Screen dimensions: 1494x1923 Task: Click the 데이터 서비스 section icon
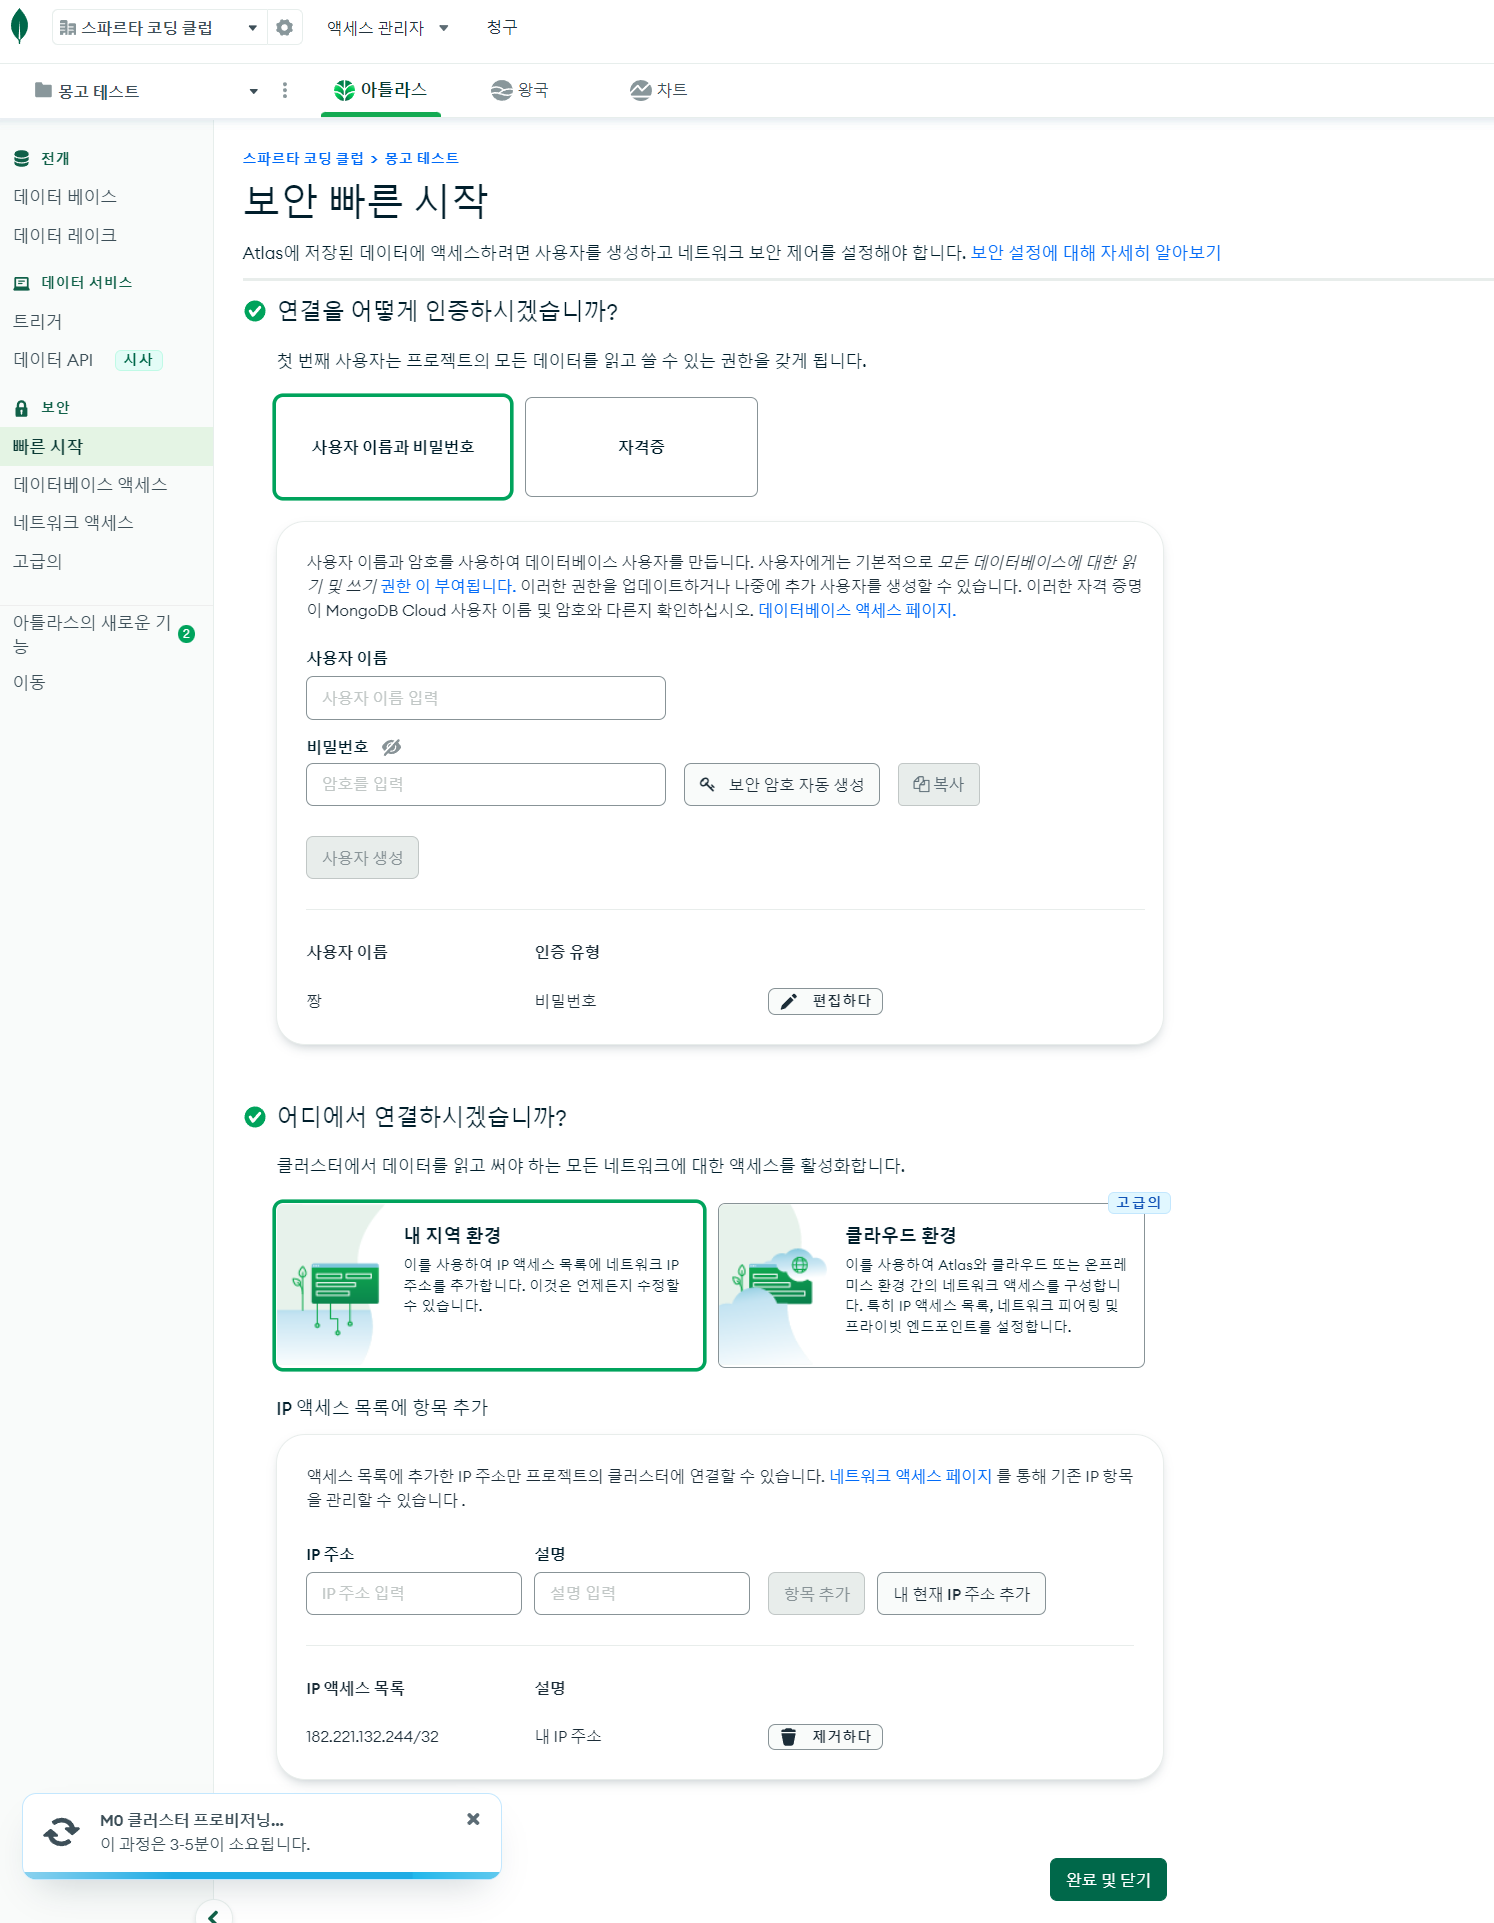(22, 283)
